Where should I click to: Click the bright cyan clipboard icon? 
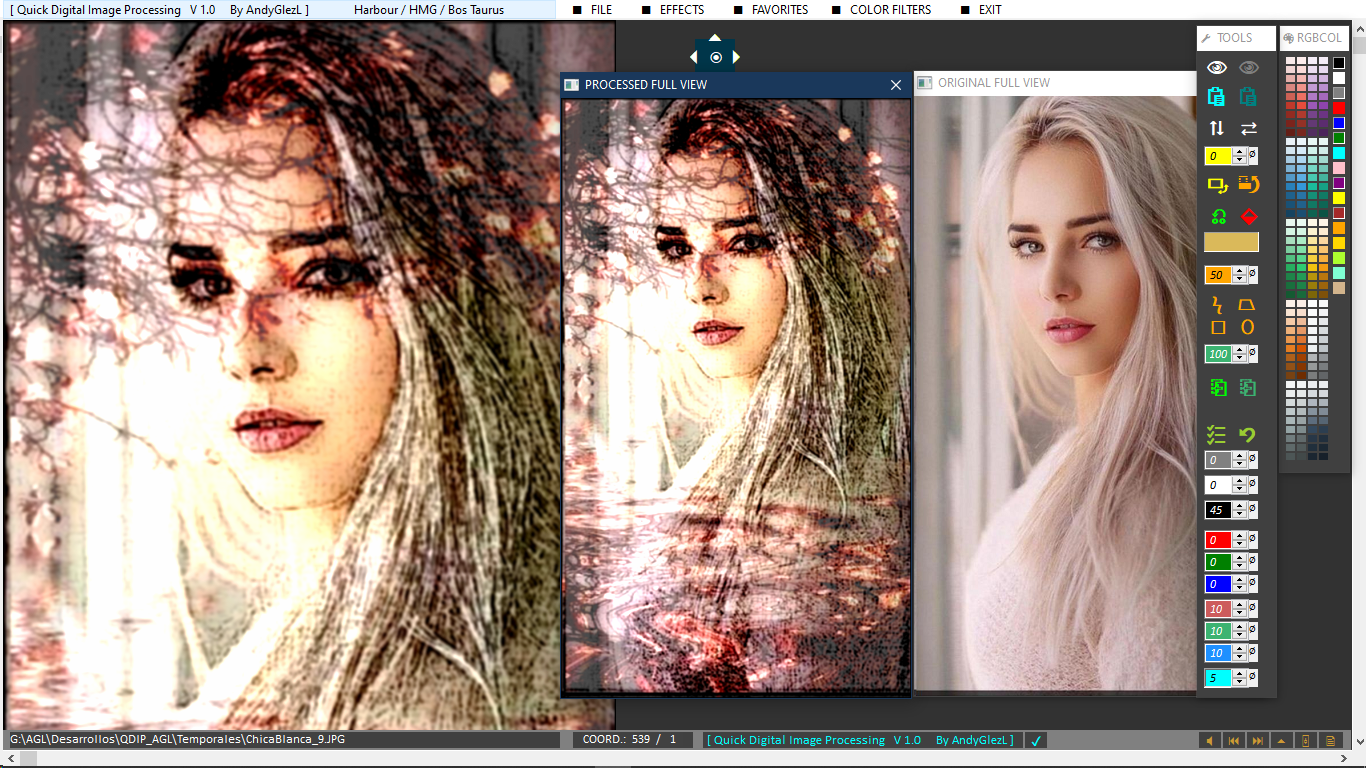tap(1216, 97)
